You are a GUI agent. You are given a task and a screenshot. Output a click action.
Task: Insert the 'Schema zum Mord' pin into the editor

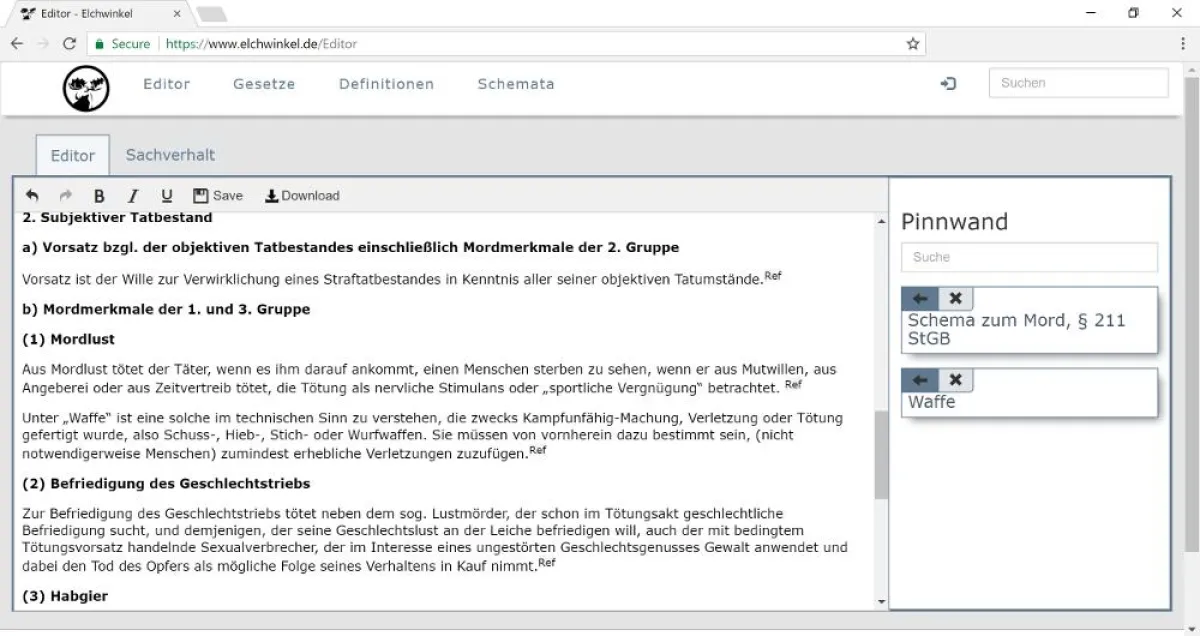[919, 297]
